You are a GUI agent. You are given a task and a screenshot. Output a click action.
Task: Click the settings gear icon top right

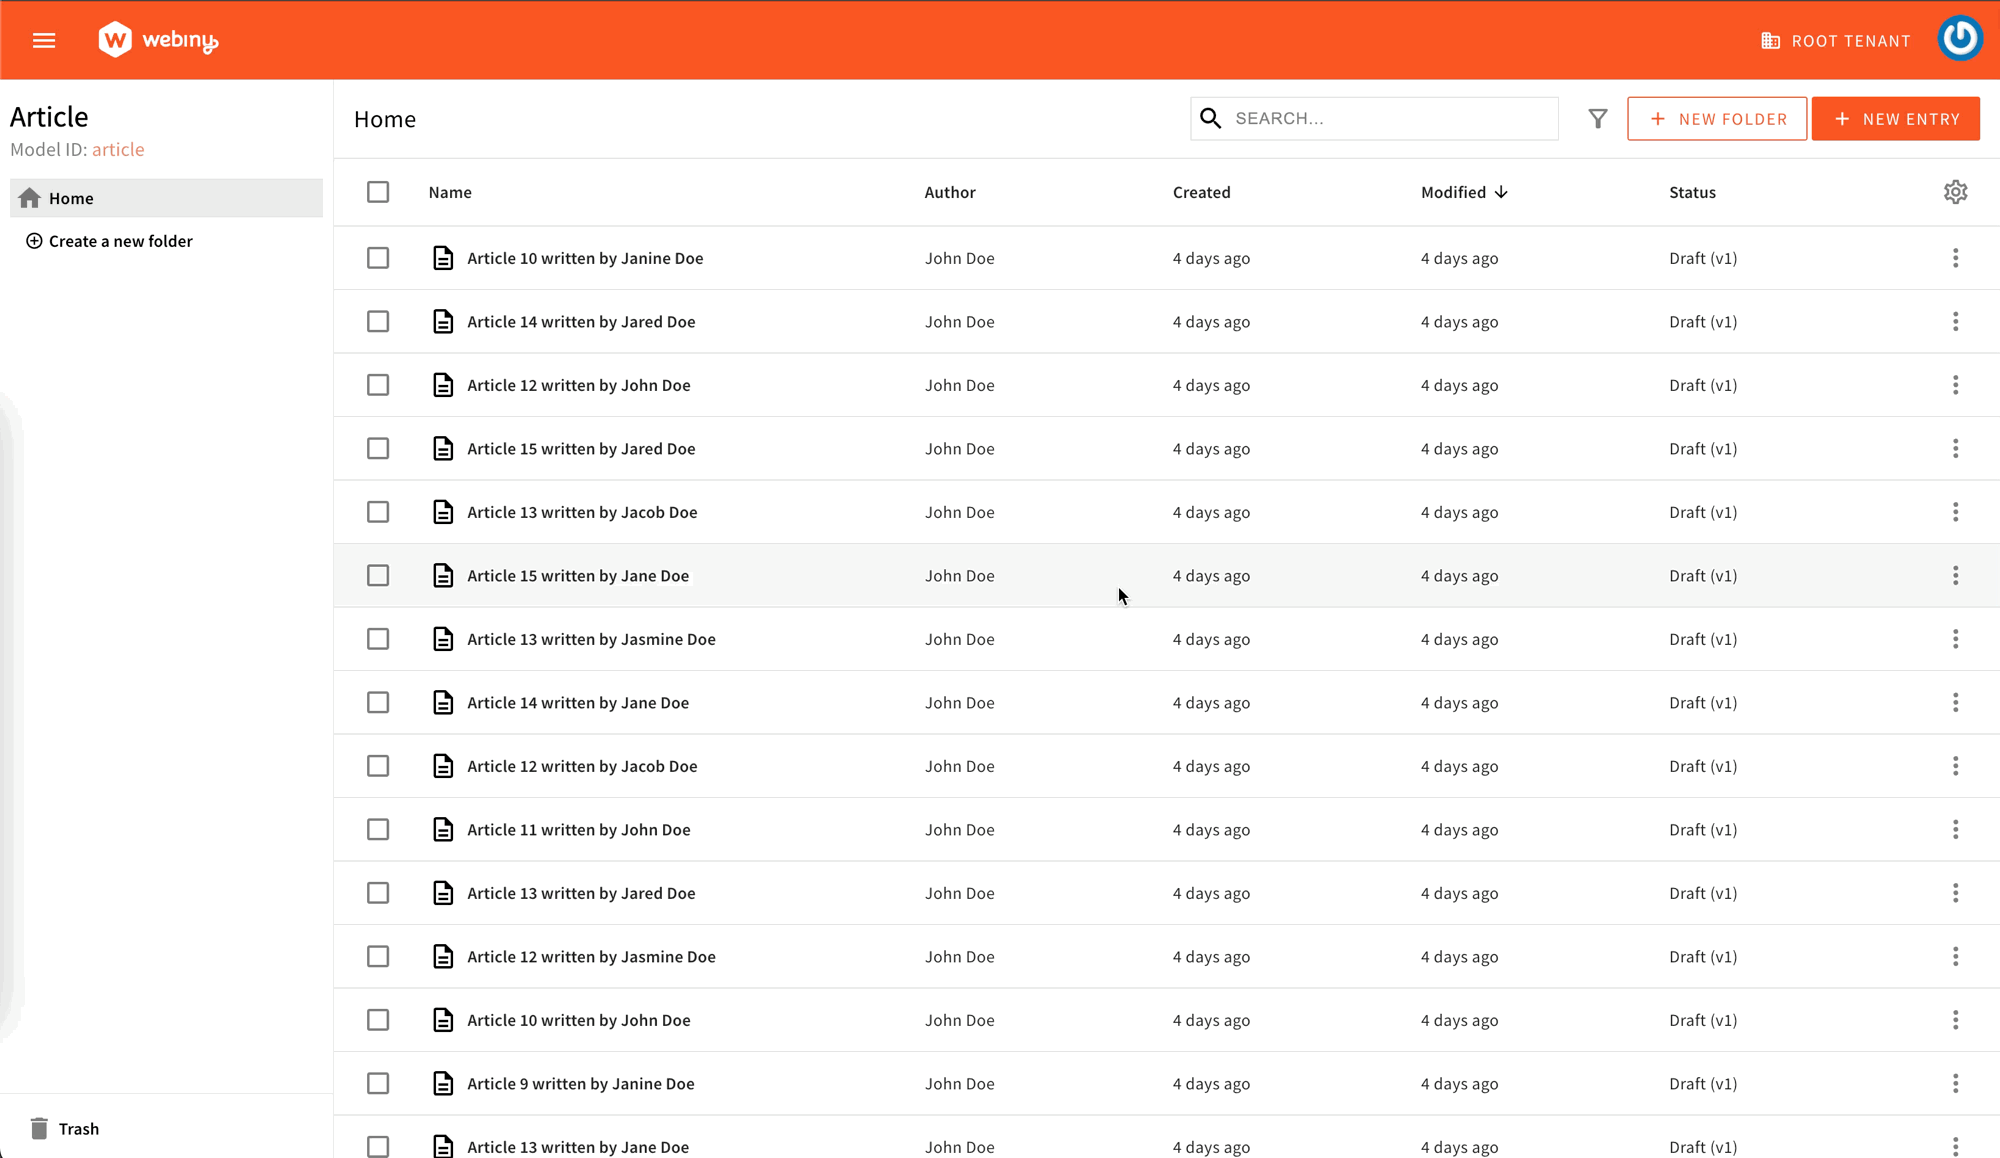[1957, 192]
